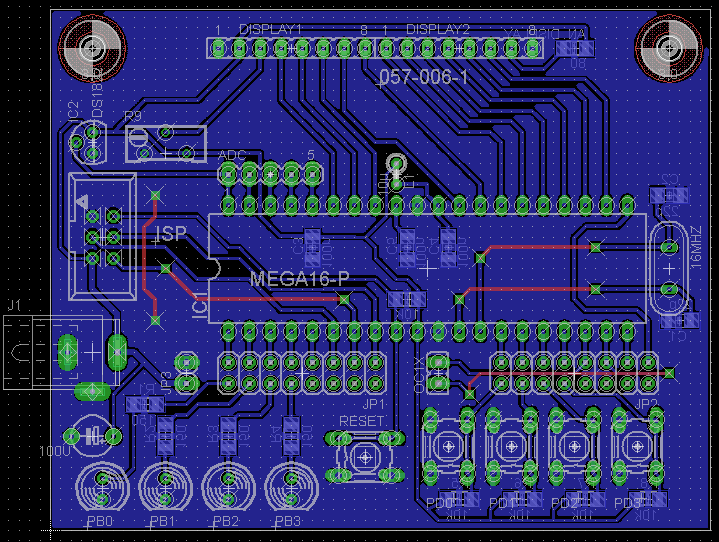Viewport: 719px width, 542px height.
Task: Click the ISP connector label
Action: [x=169, y=234]
